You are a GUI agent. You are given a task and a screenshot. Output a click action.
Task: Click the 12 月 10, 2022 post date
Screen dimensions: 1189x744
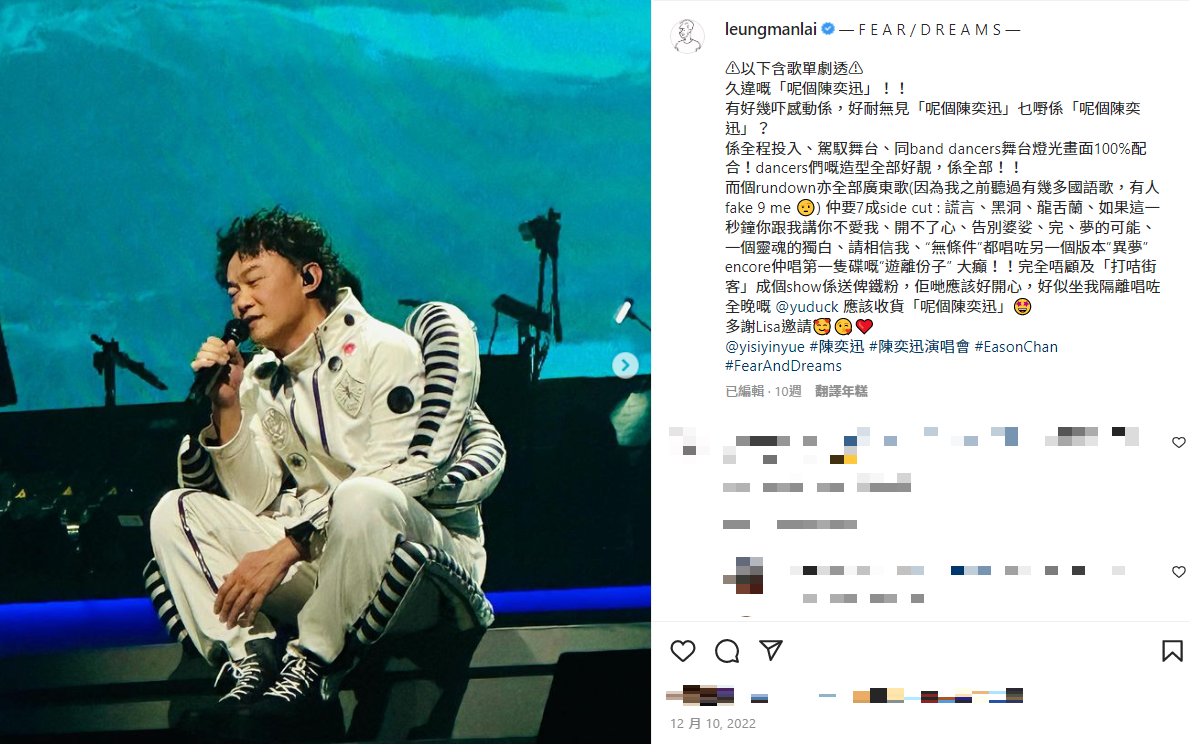(713, 724)
